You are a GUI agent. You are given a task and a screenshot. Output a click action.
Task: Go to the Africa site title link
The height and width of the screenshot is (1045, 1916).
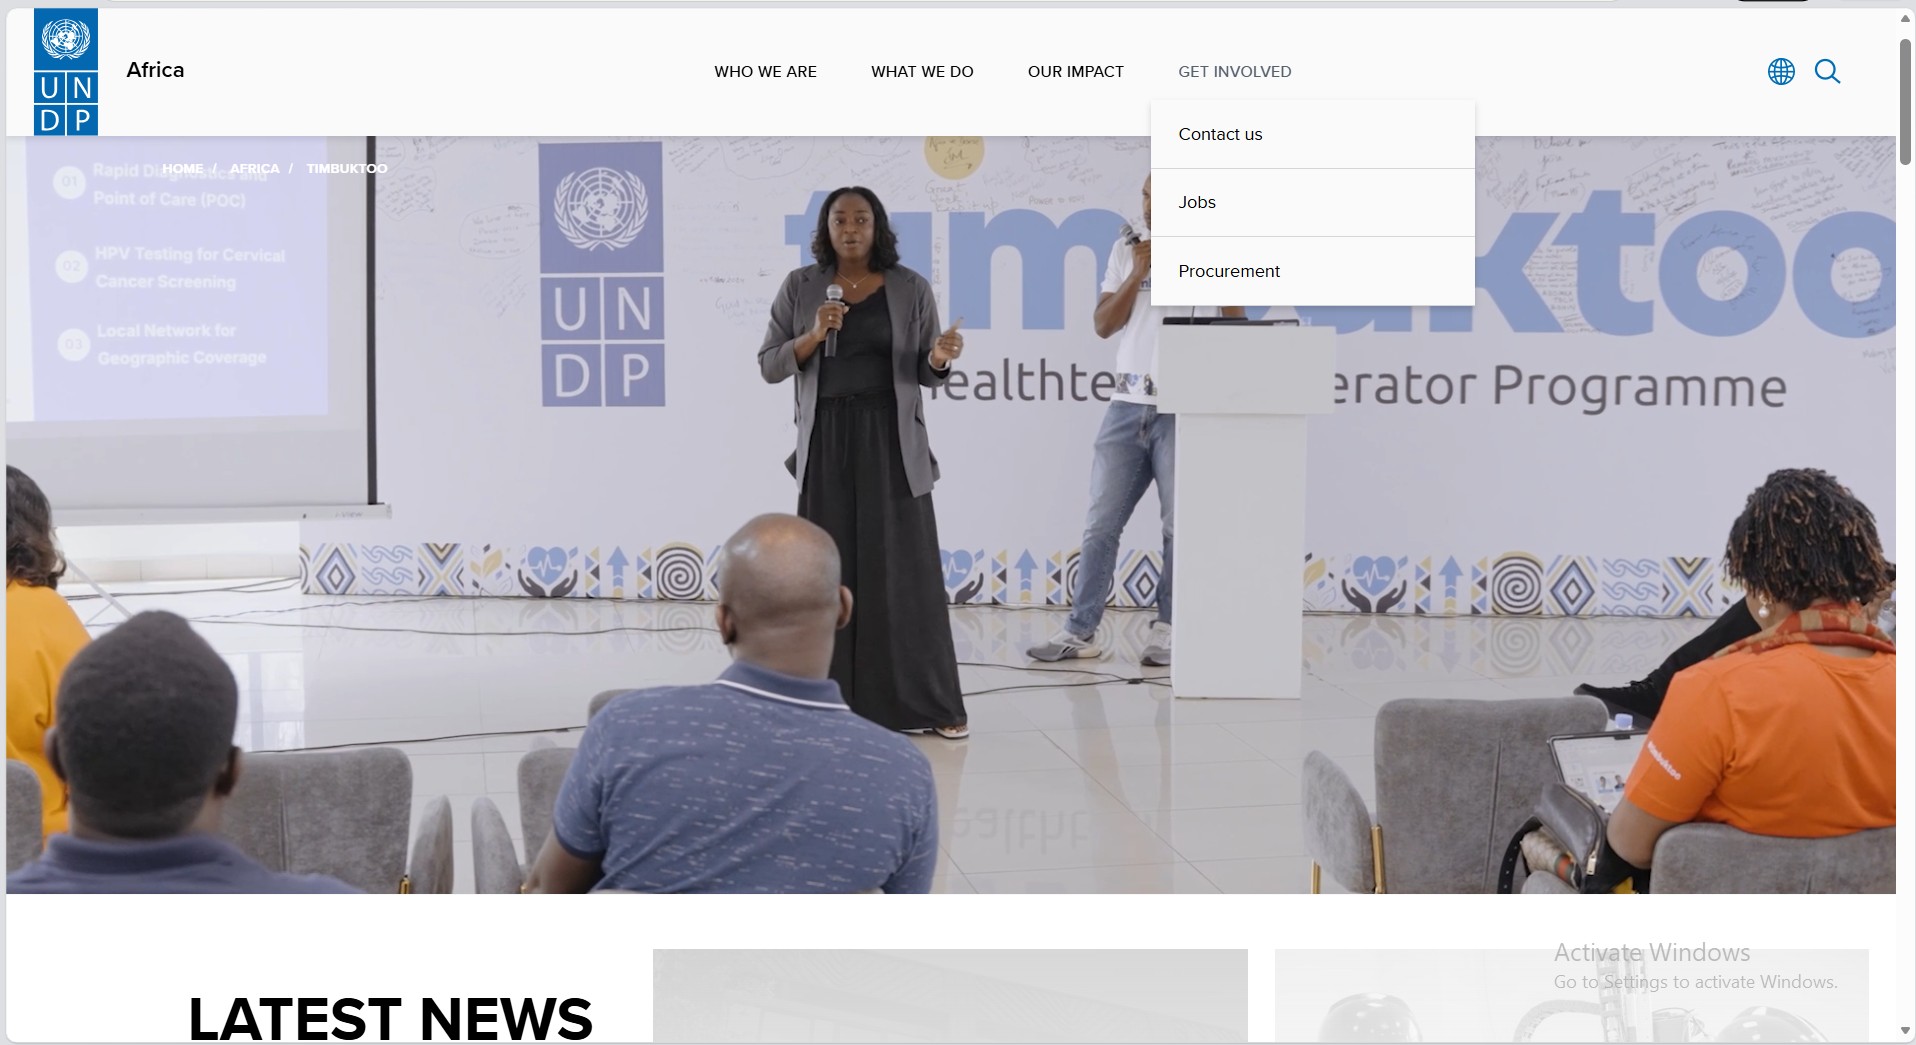tap(155, 70)
